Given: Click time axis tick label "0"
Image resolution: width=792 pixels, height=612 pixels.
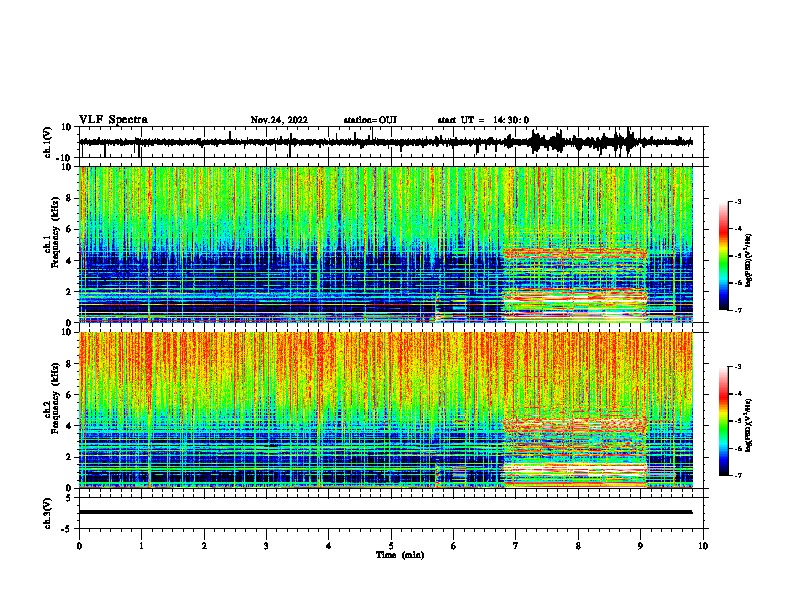Looking at the screenshot, I should point(79,546).
